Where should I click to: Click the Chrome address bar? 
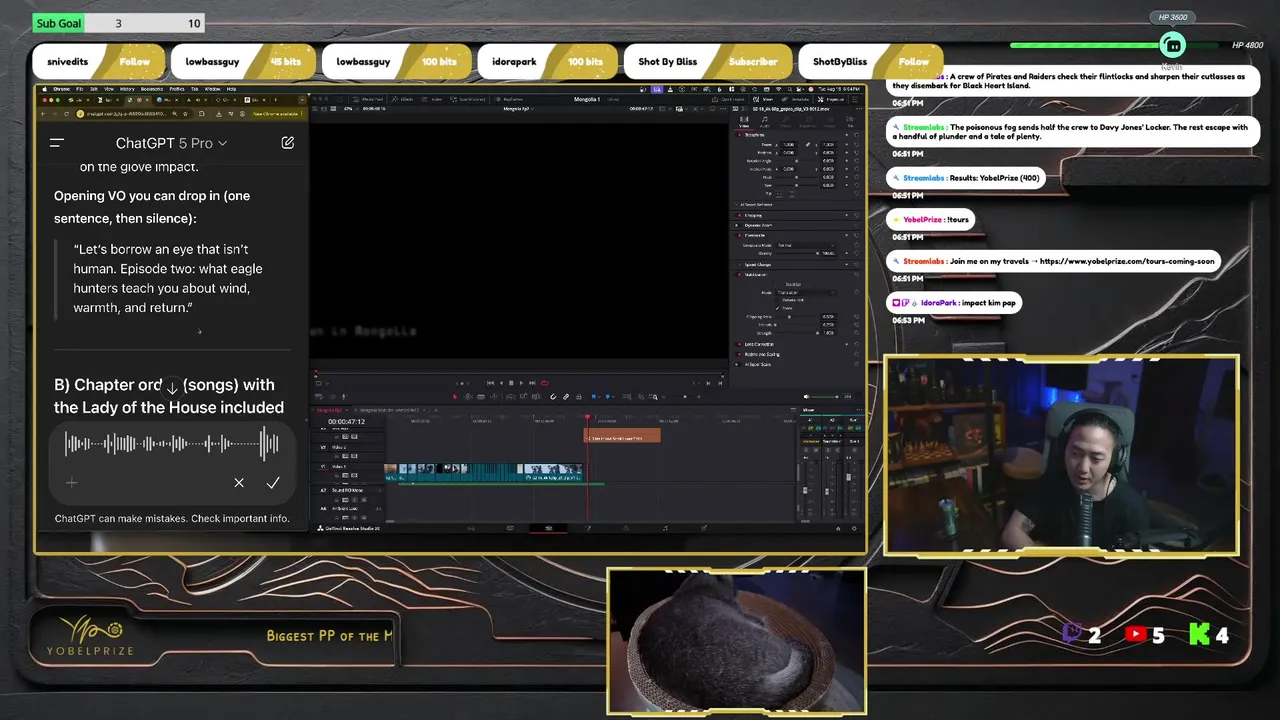135,114
